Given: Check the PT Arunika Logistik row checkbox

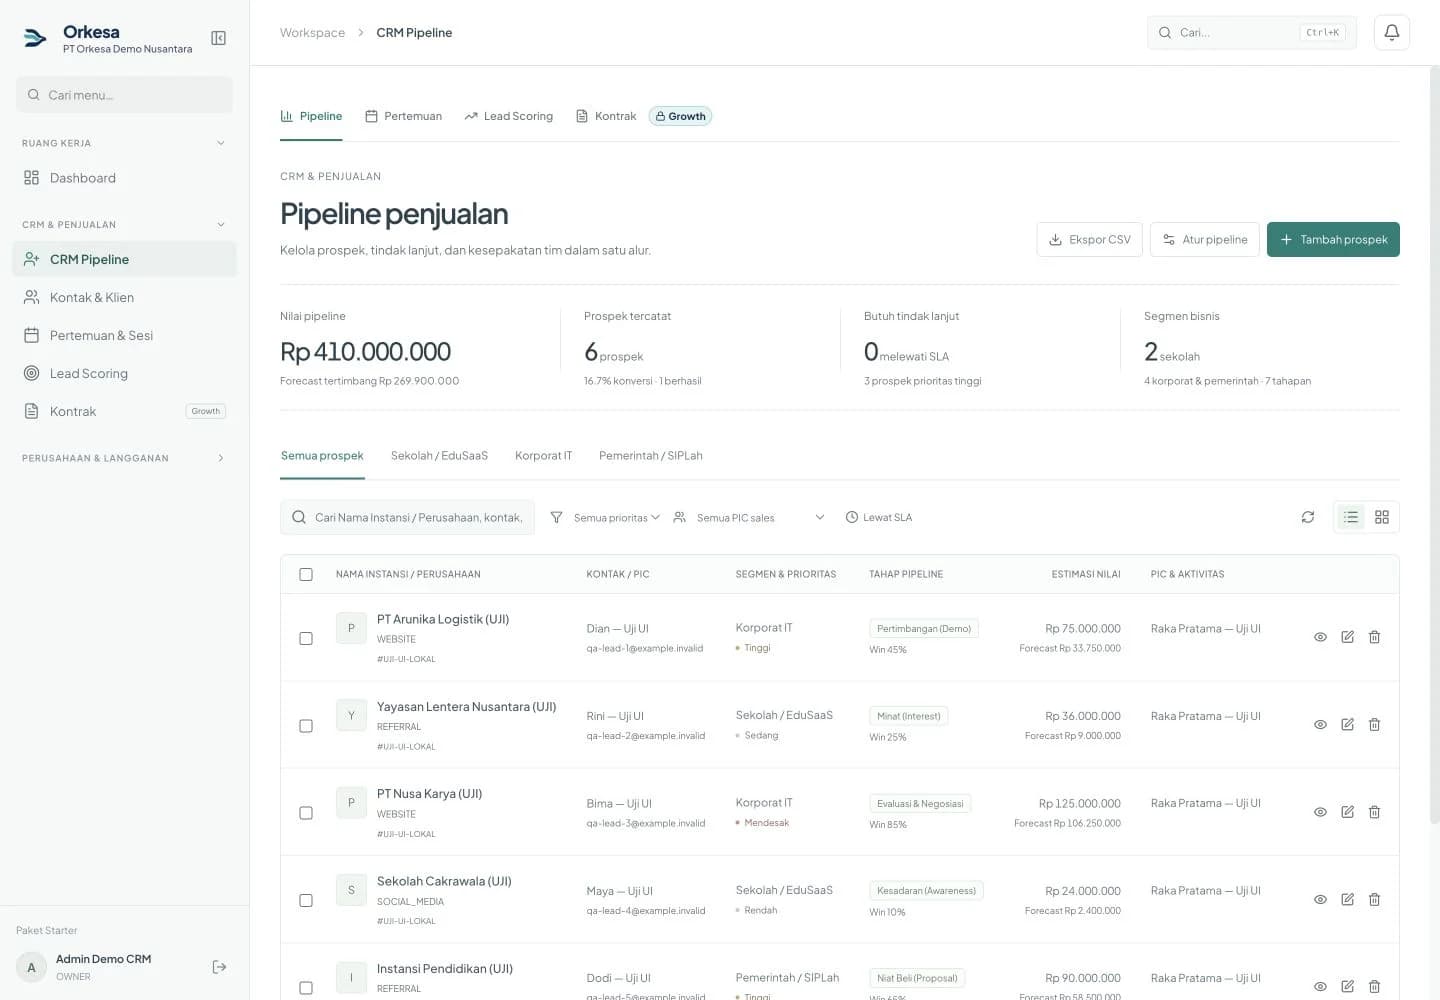Looking at the screenshot, I should coord(306,638).
